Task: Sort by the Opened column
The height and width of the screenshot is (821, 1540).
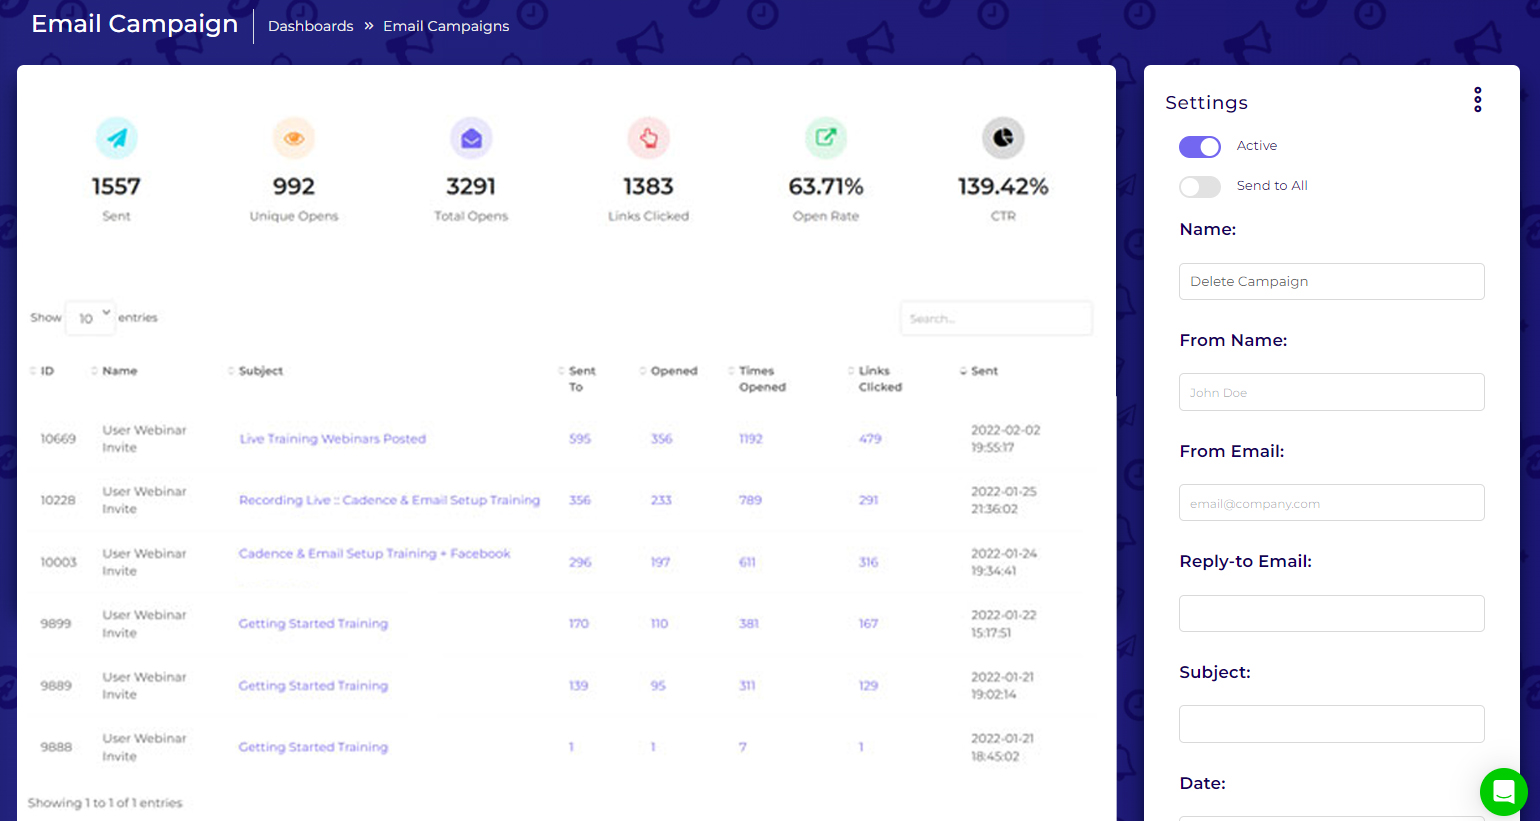Action: pos(669,371)
